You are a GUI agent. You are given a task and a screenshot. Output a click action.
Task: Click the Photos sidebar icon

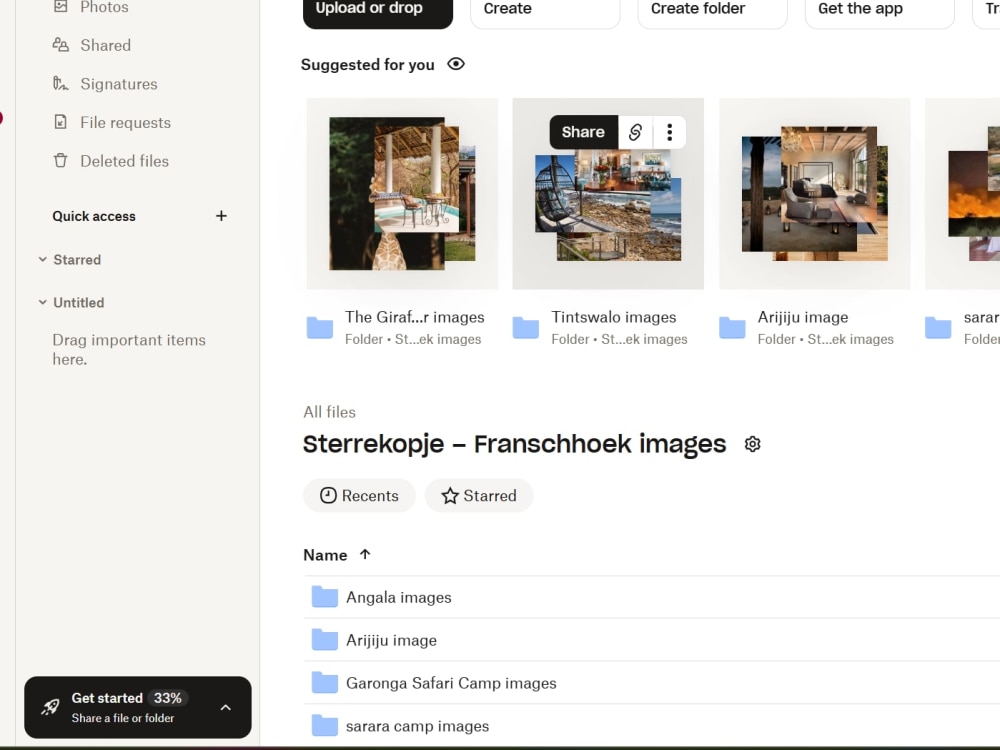click(61, 7)
